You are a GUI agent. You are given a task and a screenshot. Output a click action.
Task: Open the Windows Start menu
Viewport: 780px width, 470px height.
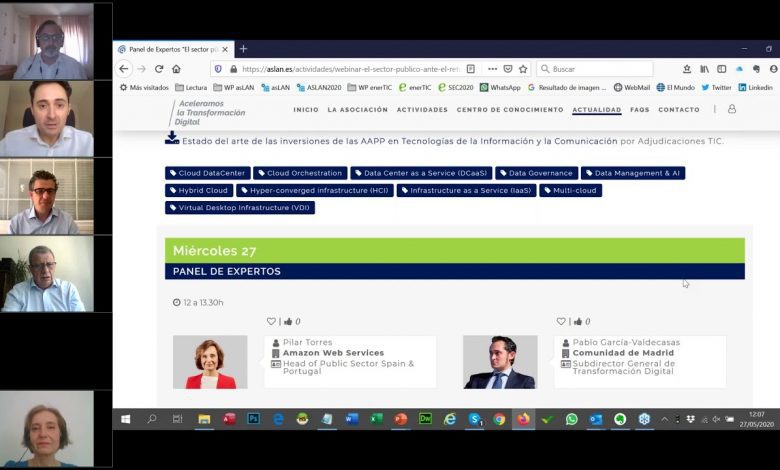tap(125, 419)
